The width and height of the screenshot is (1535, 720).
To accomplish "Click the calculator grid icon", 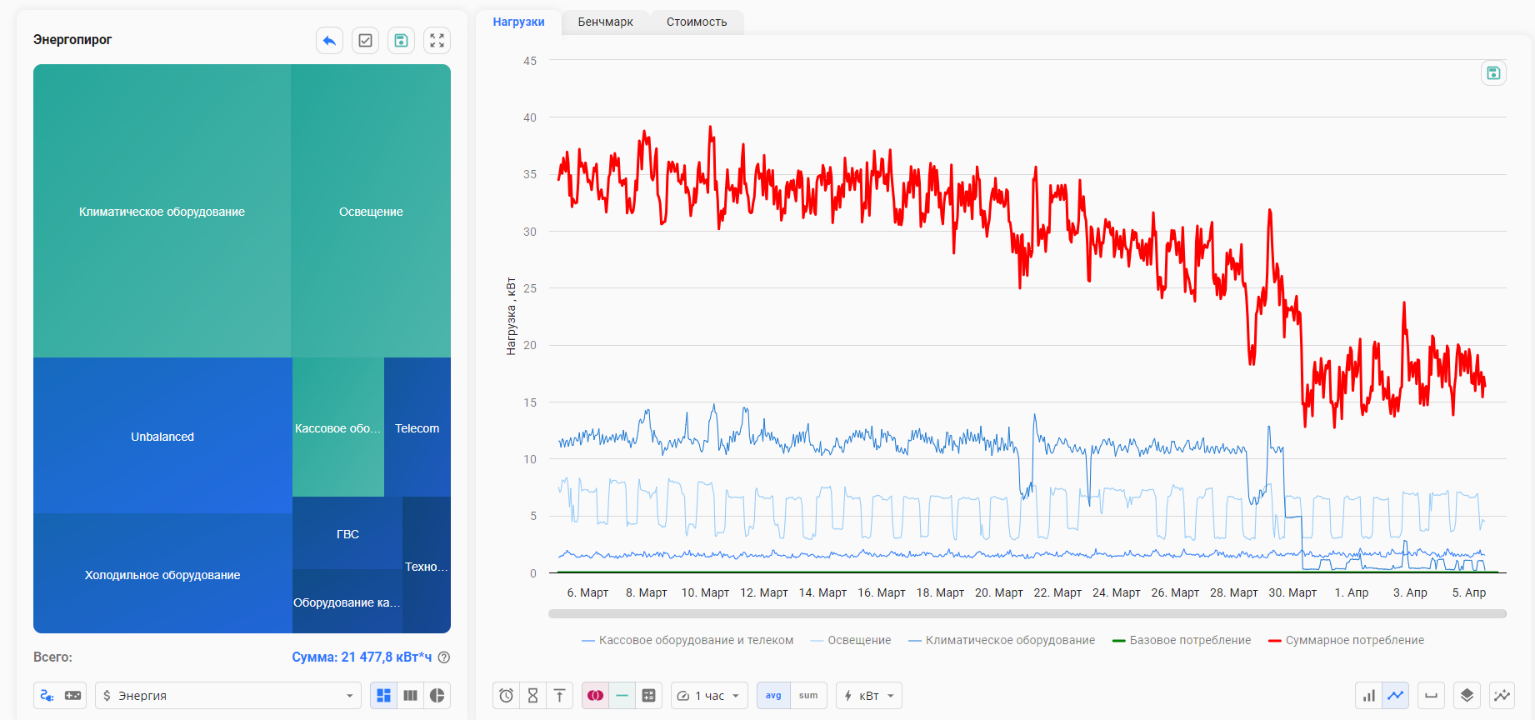I will pos(649,695).
